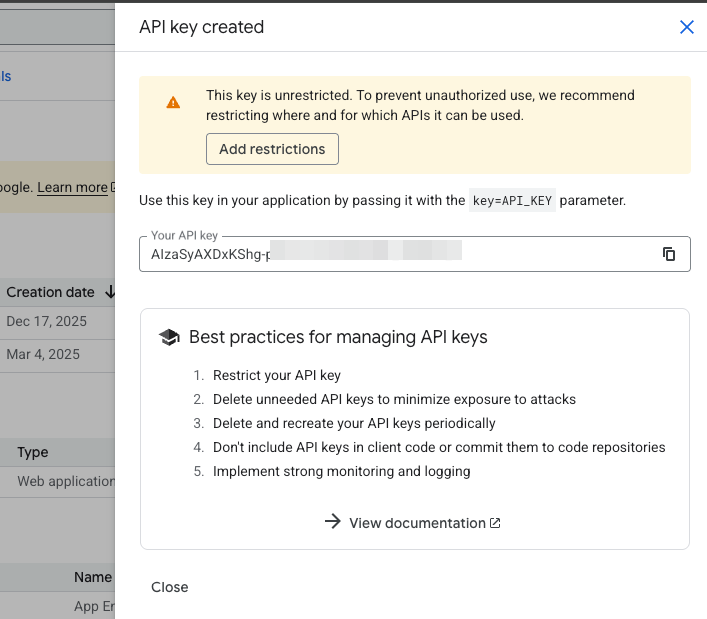Click the Best practices for managing API keys heading
Image resolution: width=707 pixels, height=619 pixels.
(x=338, y=337)
